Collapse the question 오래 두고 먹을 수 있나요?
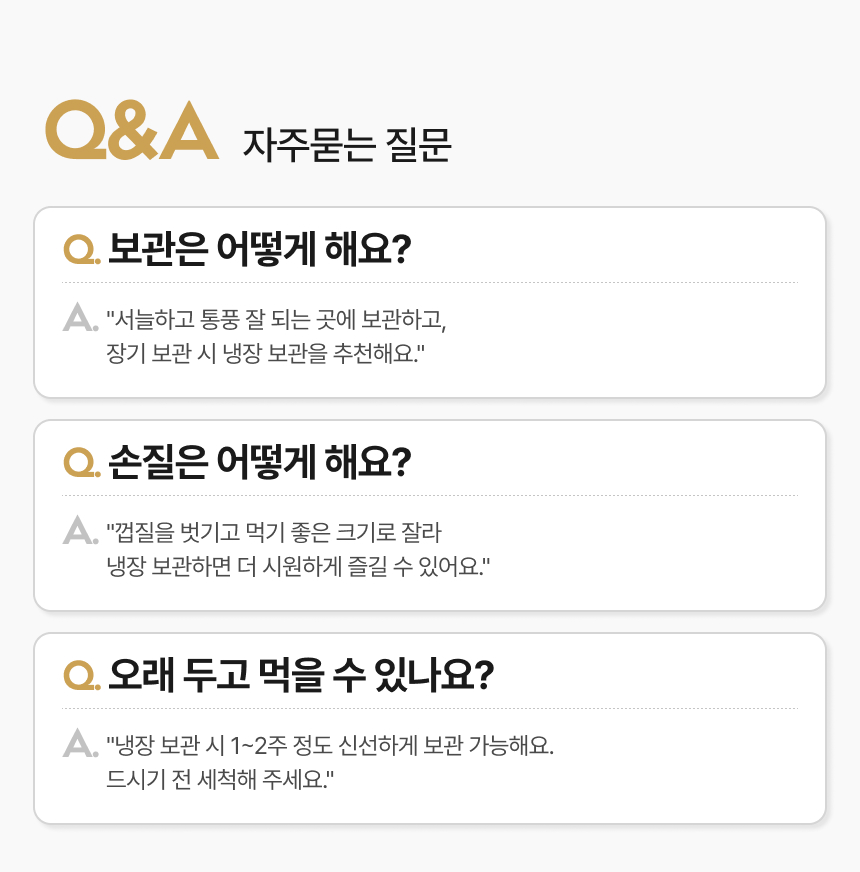 tap(301, 674)
